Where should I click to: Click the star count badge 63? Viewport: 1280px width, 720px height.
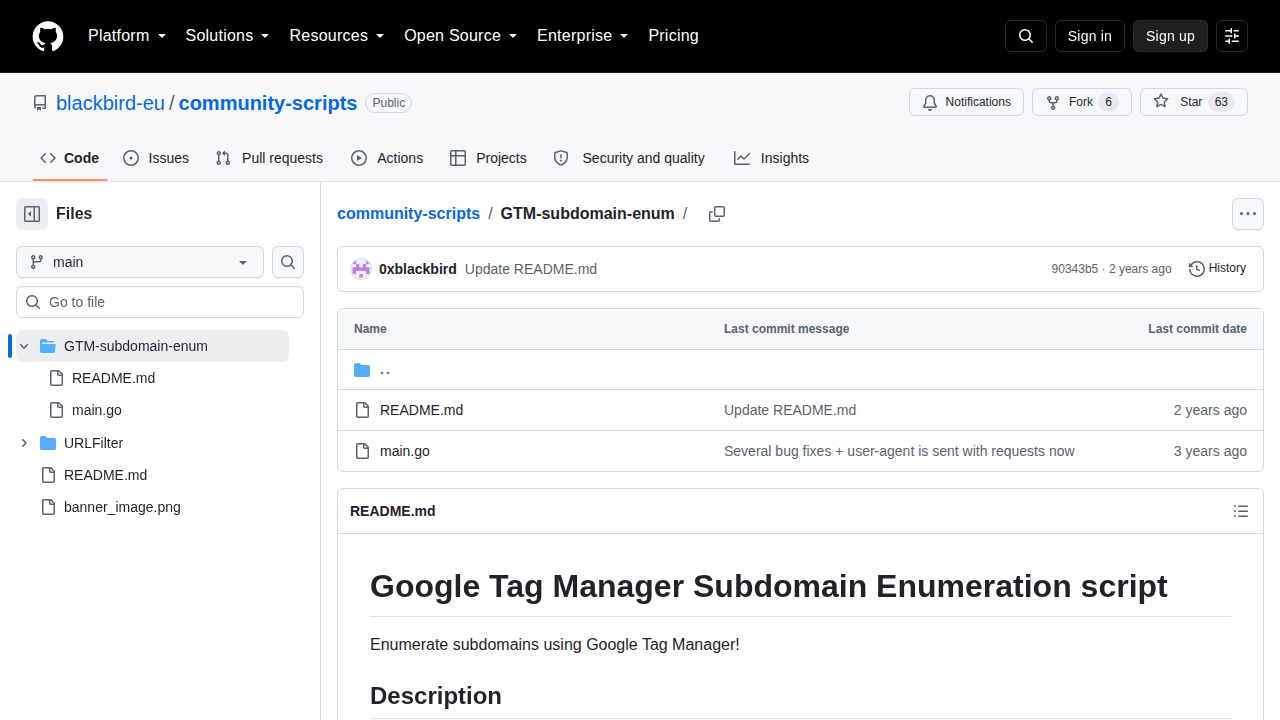click(x=1221, y=102)
